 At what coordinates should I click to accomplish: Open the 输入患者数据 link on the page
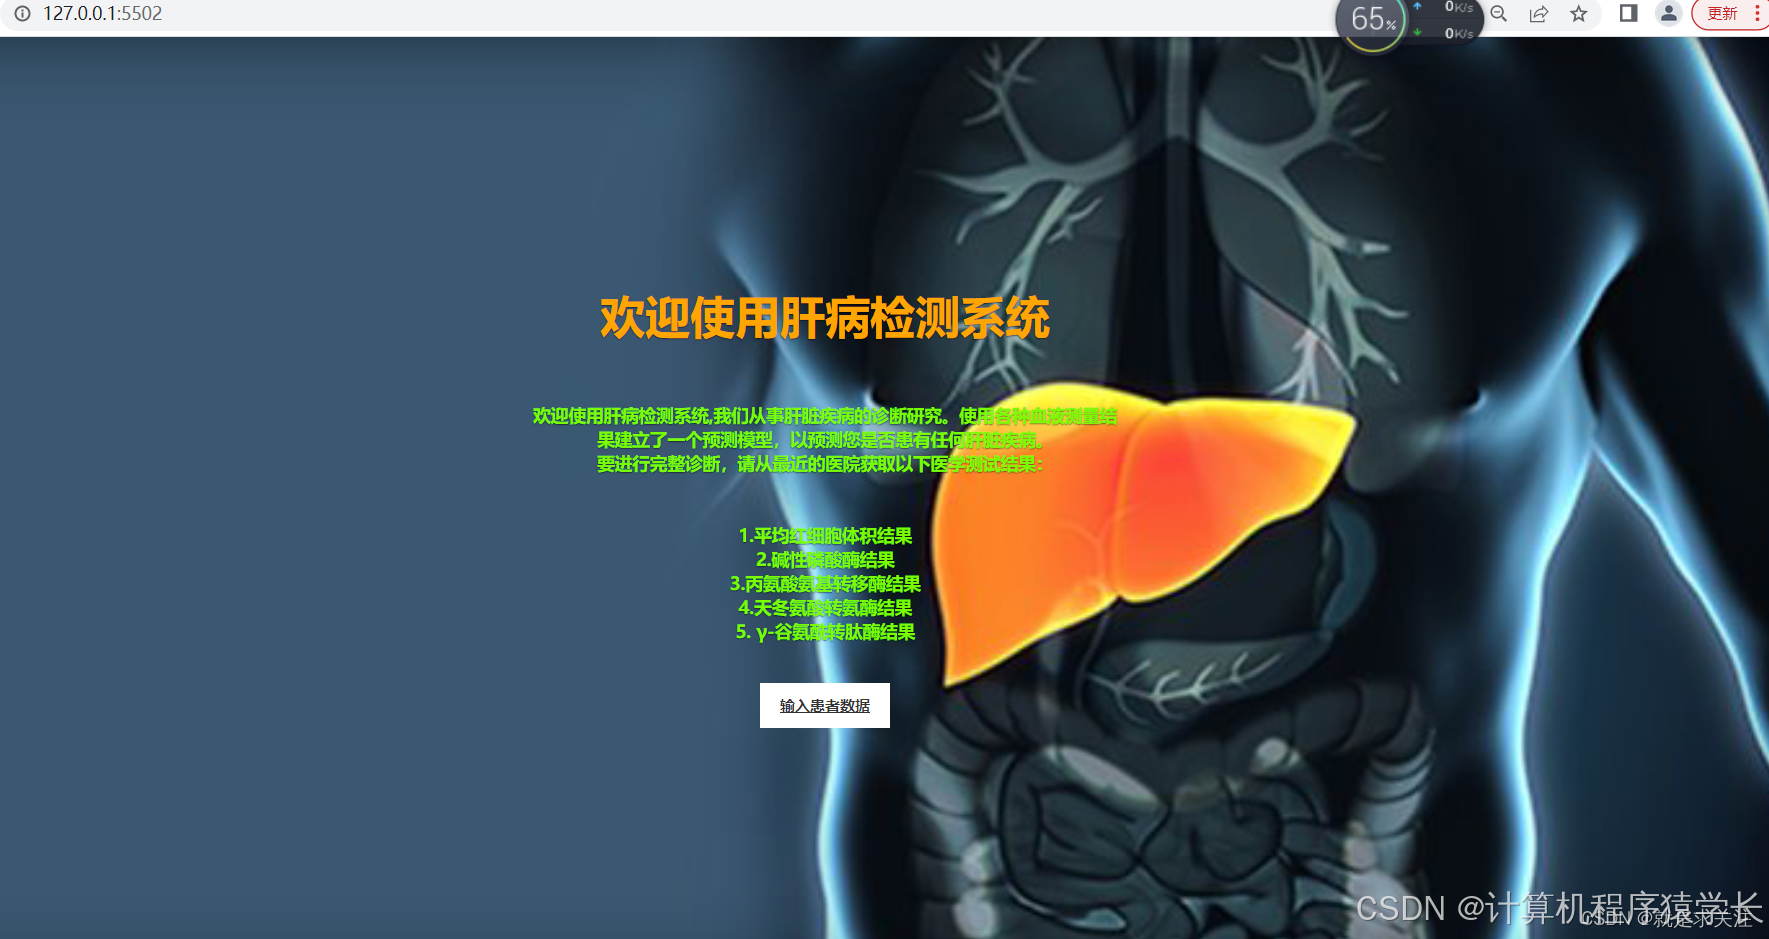[x=825, y=705]
